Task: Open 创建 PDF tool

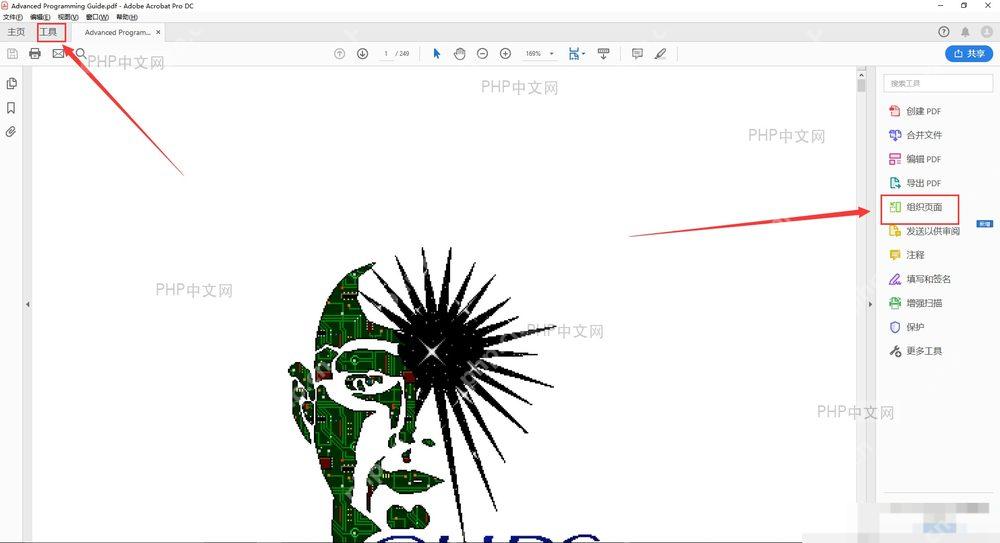Action: (x=915, y=111)
